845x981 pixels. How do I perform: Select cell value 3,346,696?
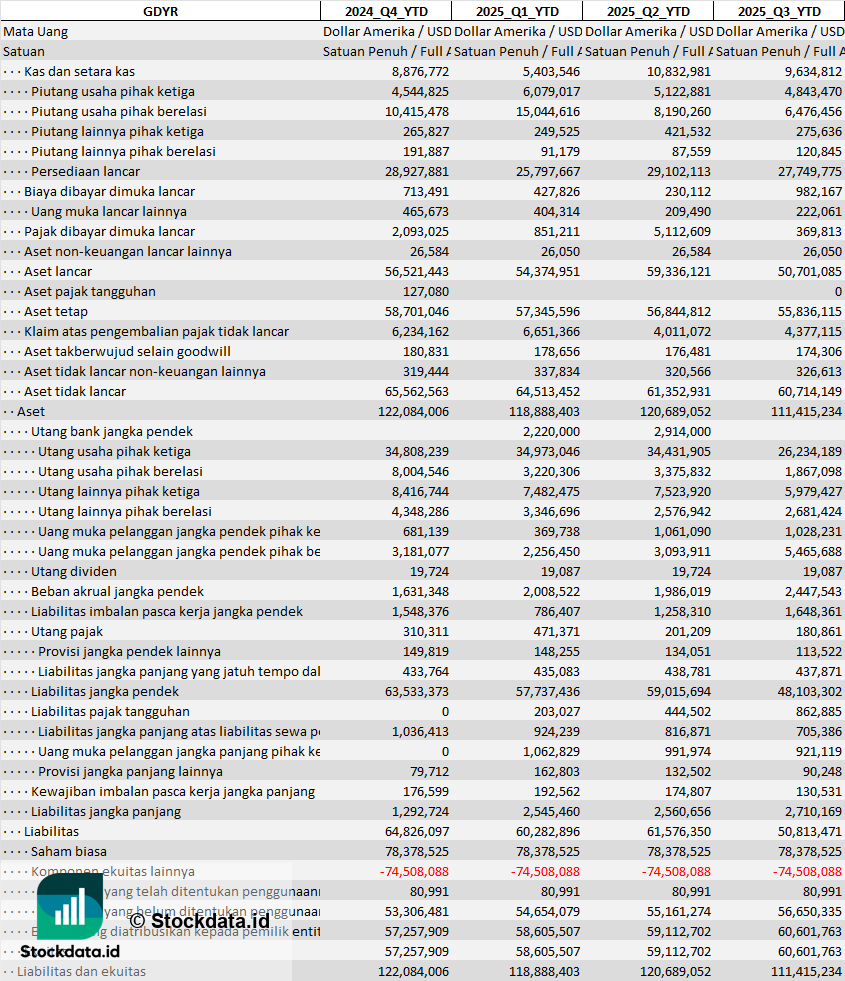click(x=552, y=512)
